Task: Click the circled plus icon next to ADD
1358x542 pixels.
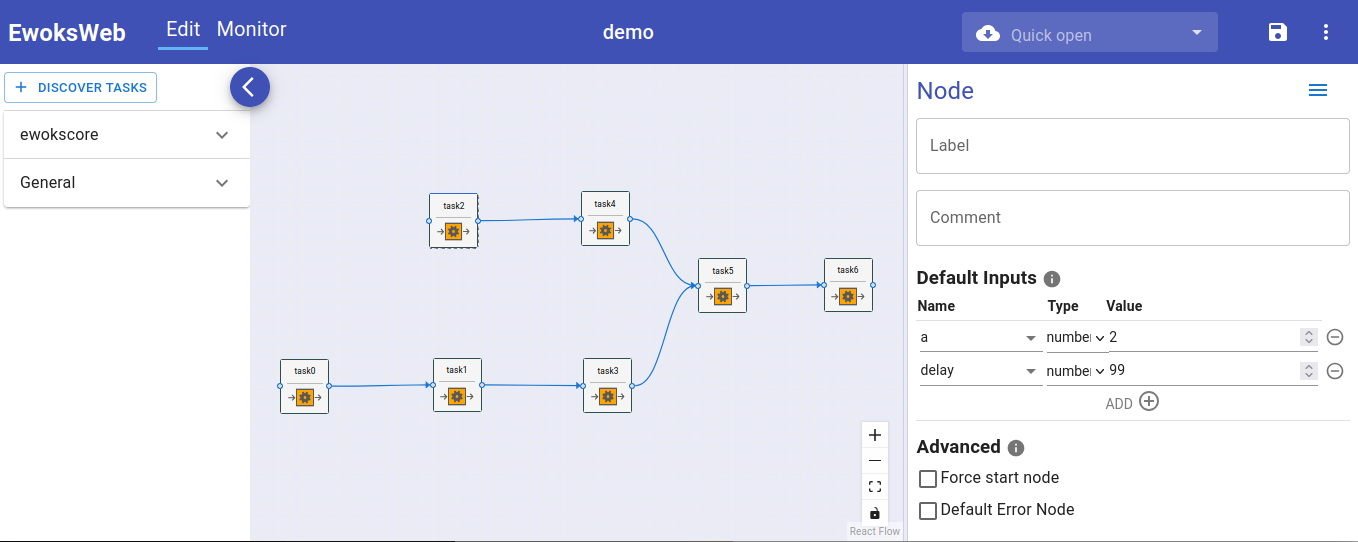Action: (1149, 402)
